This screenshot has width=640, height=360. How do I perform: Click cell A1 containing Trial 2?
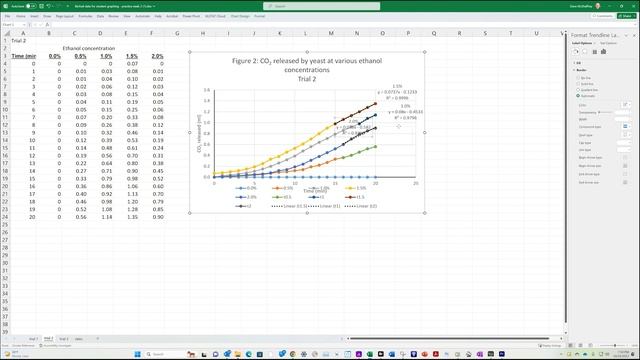tap(23, 40)
